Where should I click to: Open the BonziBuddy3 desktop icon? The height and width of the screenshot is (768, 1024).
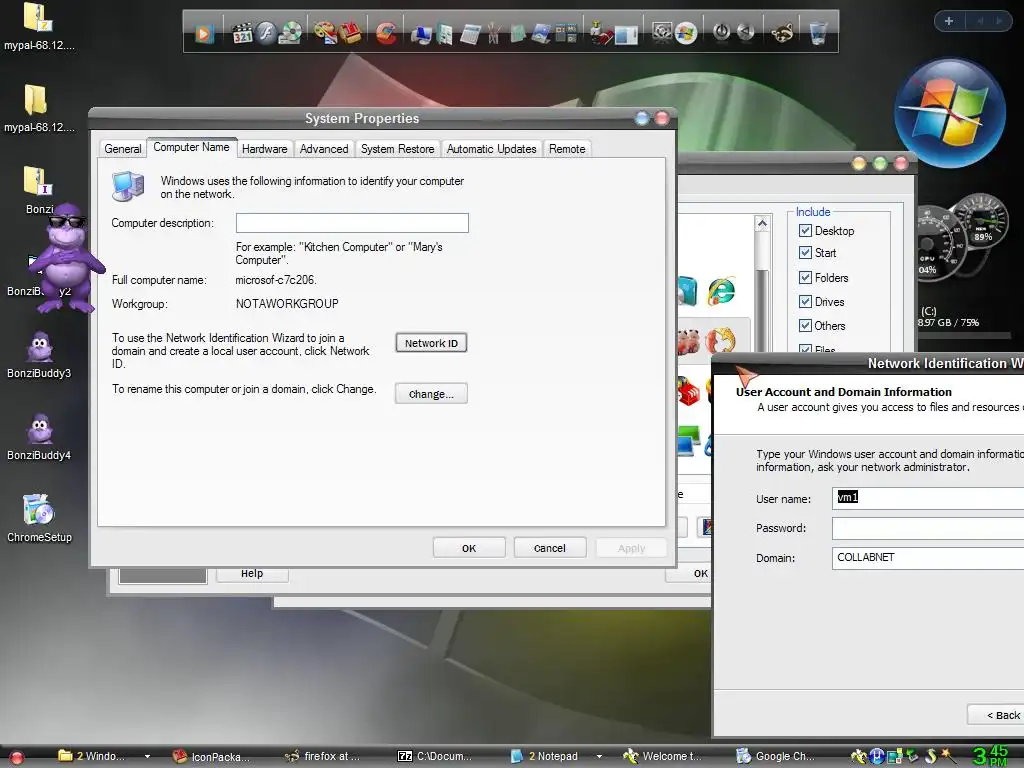click(x=39, y=355)
